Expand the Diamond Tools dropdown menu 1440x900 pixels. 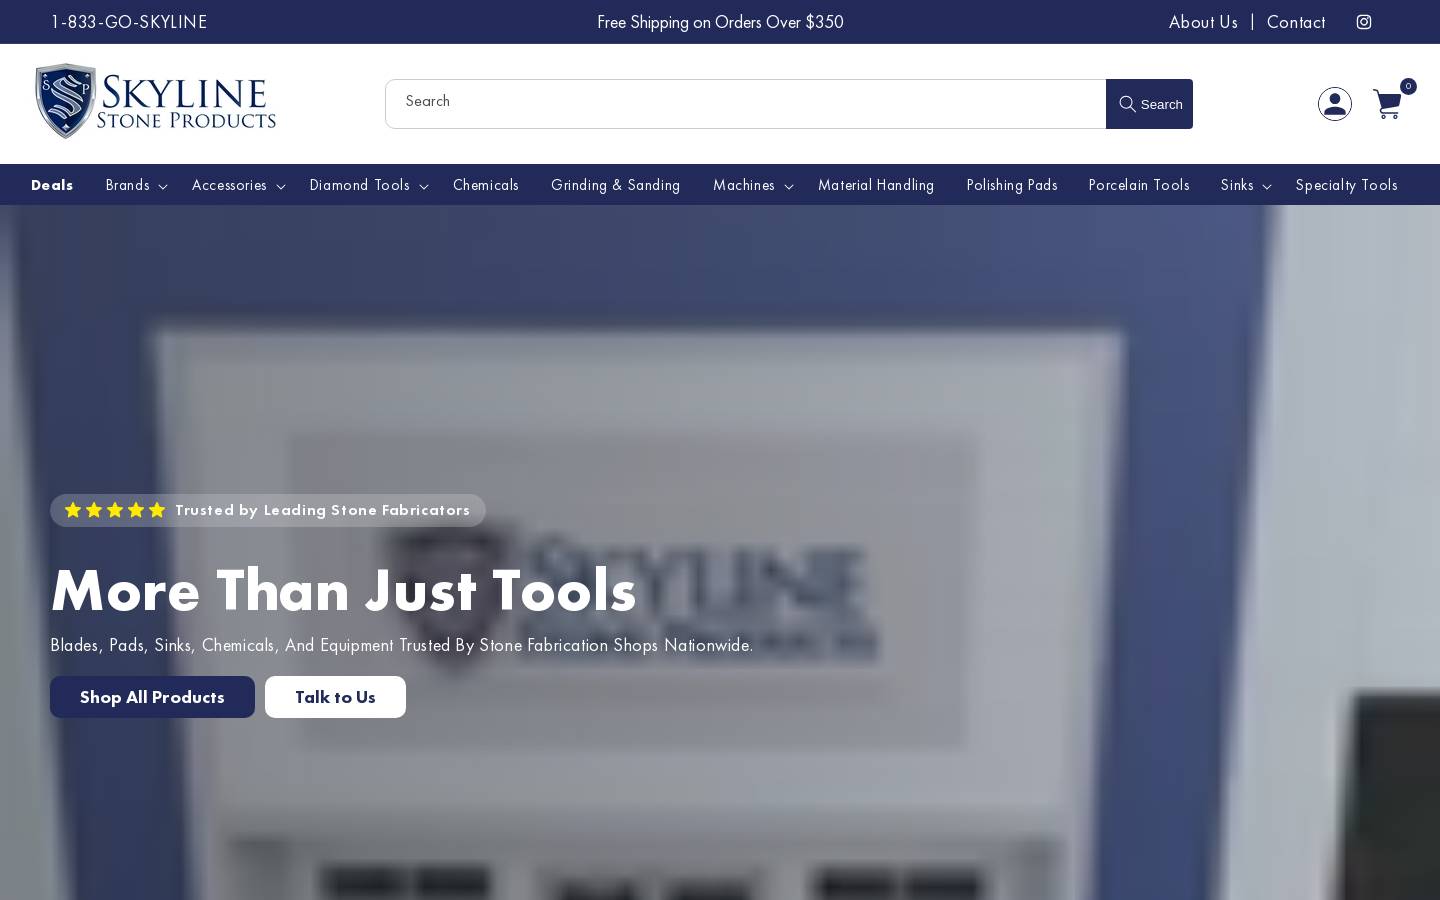tap(368, 185)
